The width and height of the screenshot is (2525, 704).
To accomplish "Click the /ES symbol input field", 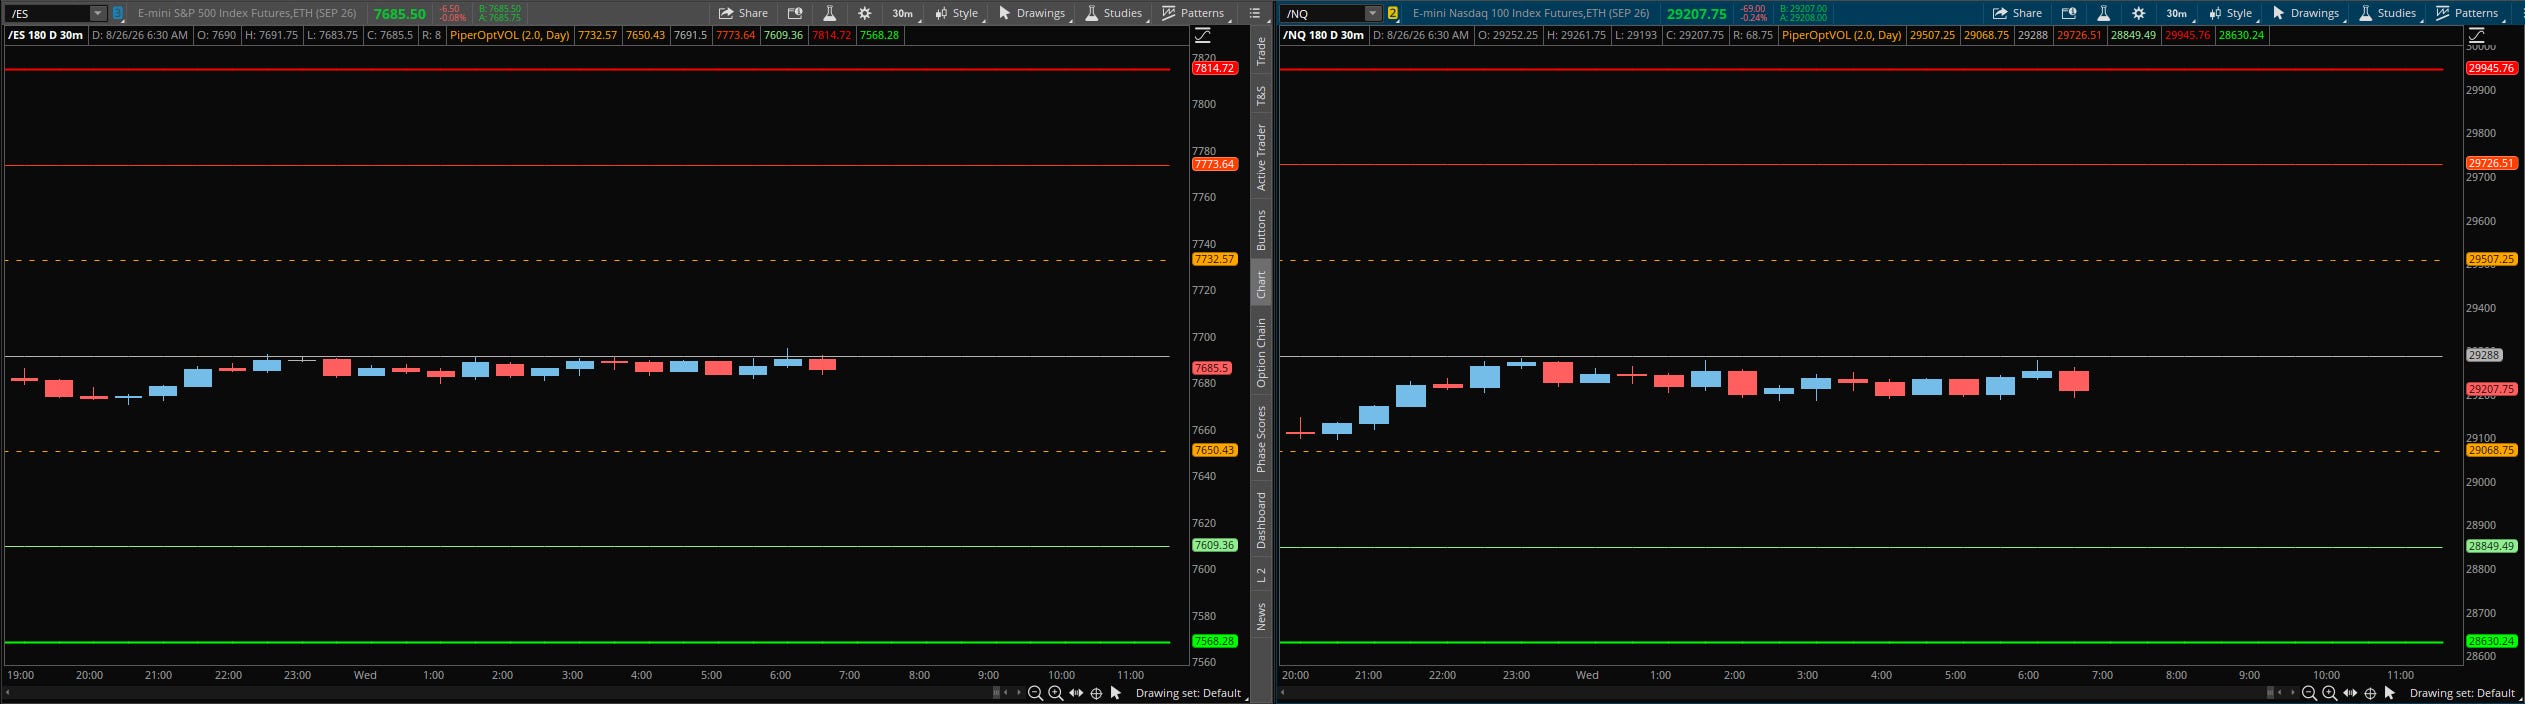I will tap(48, 13).
